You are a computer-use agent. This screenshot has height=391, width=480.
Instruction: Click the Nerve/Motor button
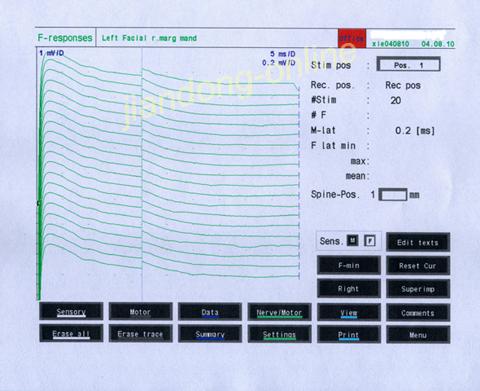coord(279,312)
